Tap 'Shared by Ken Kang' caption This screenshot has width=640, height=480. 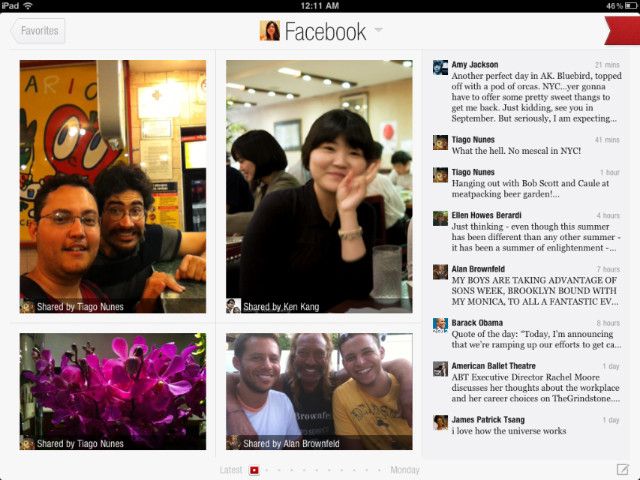point(281,307)
